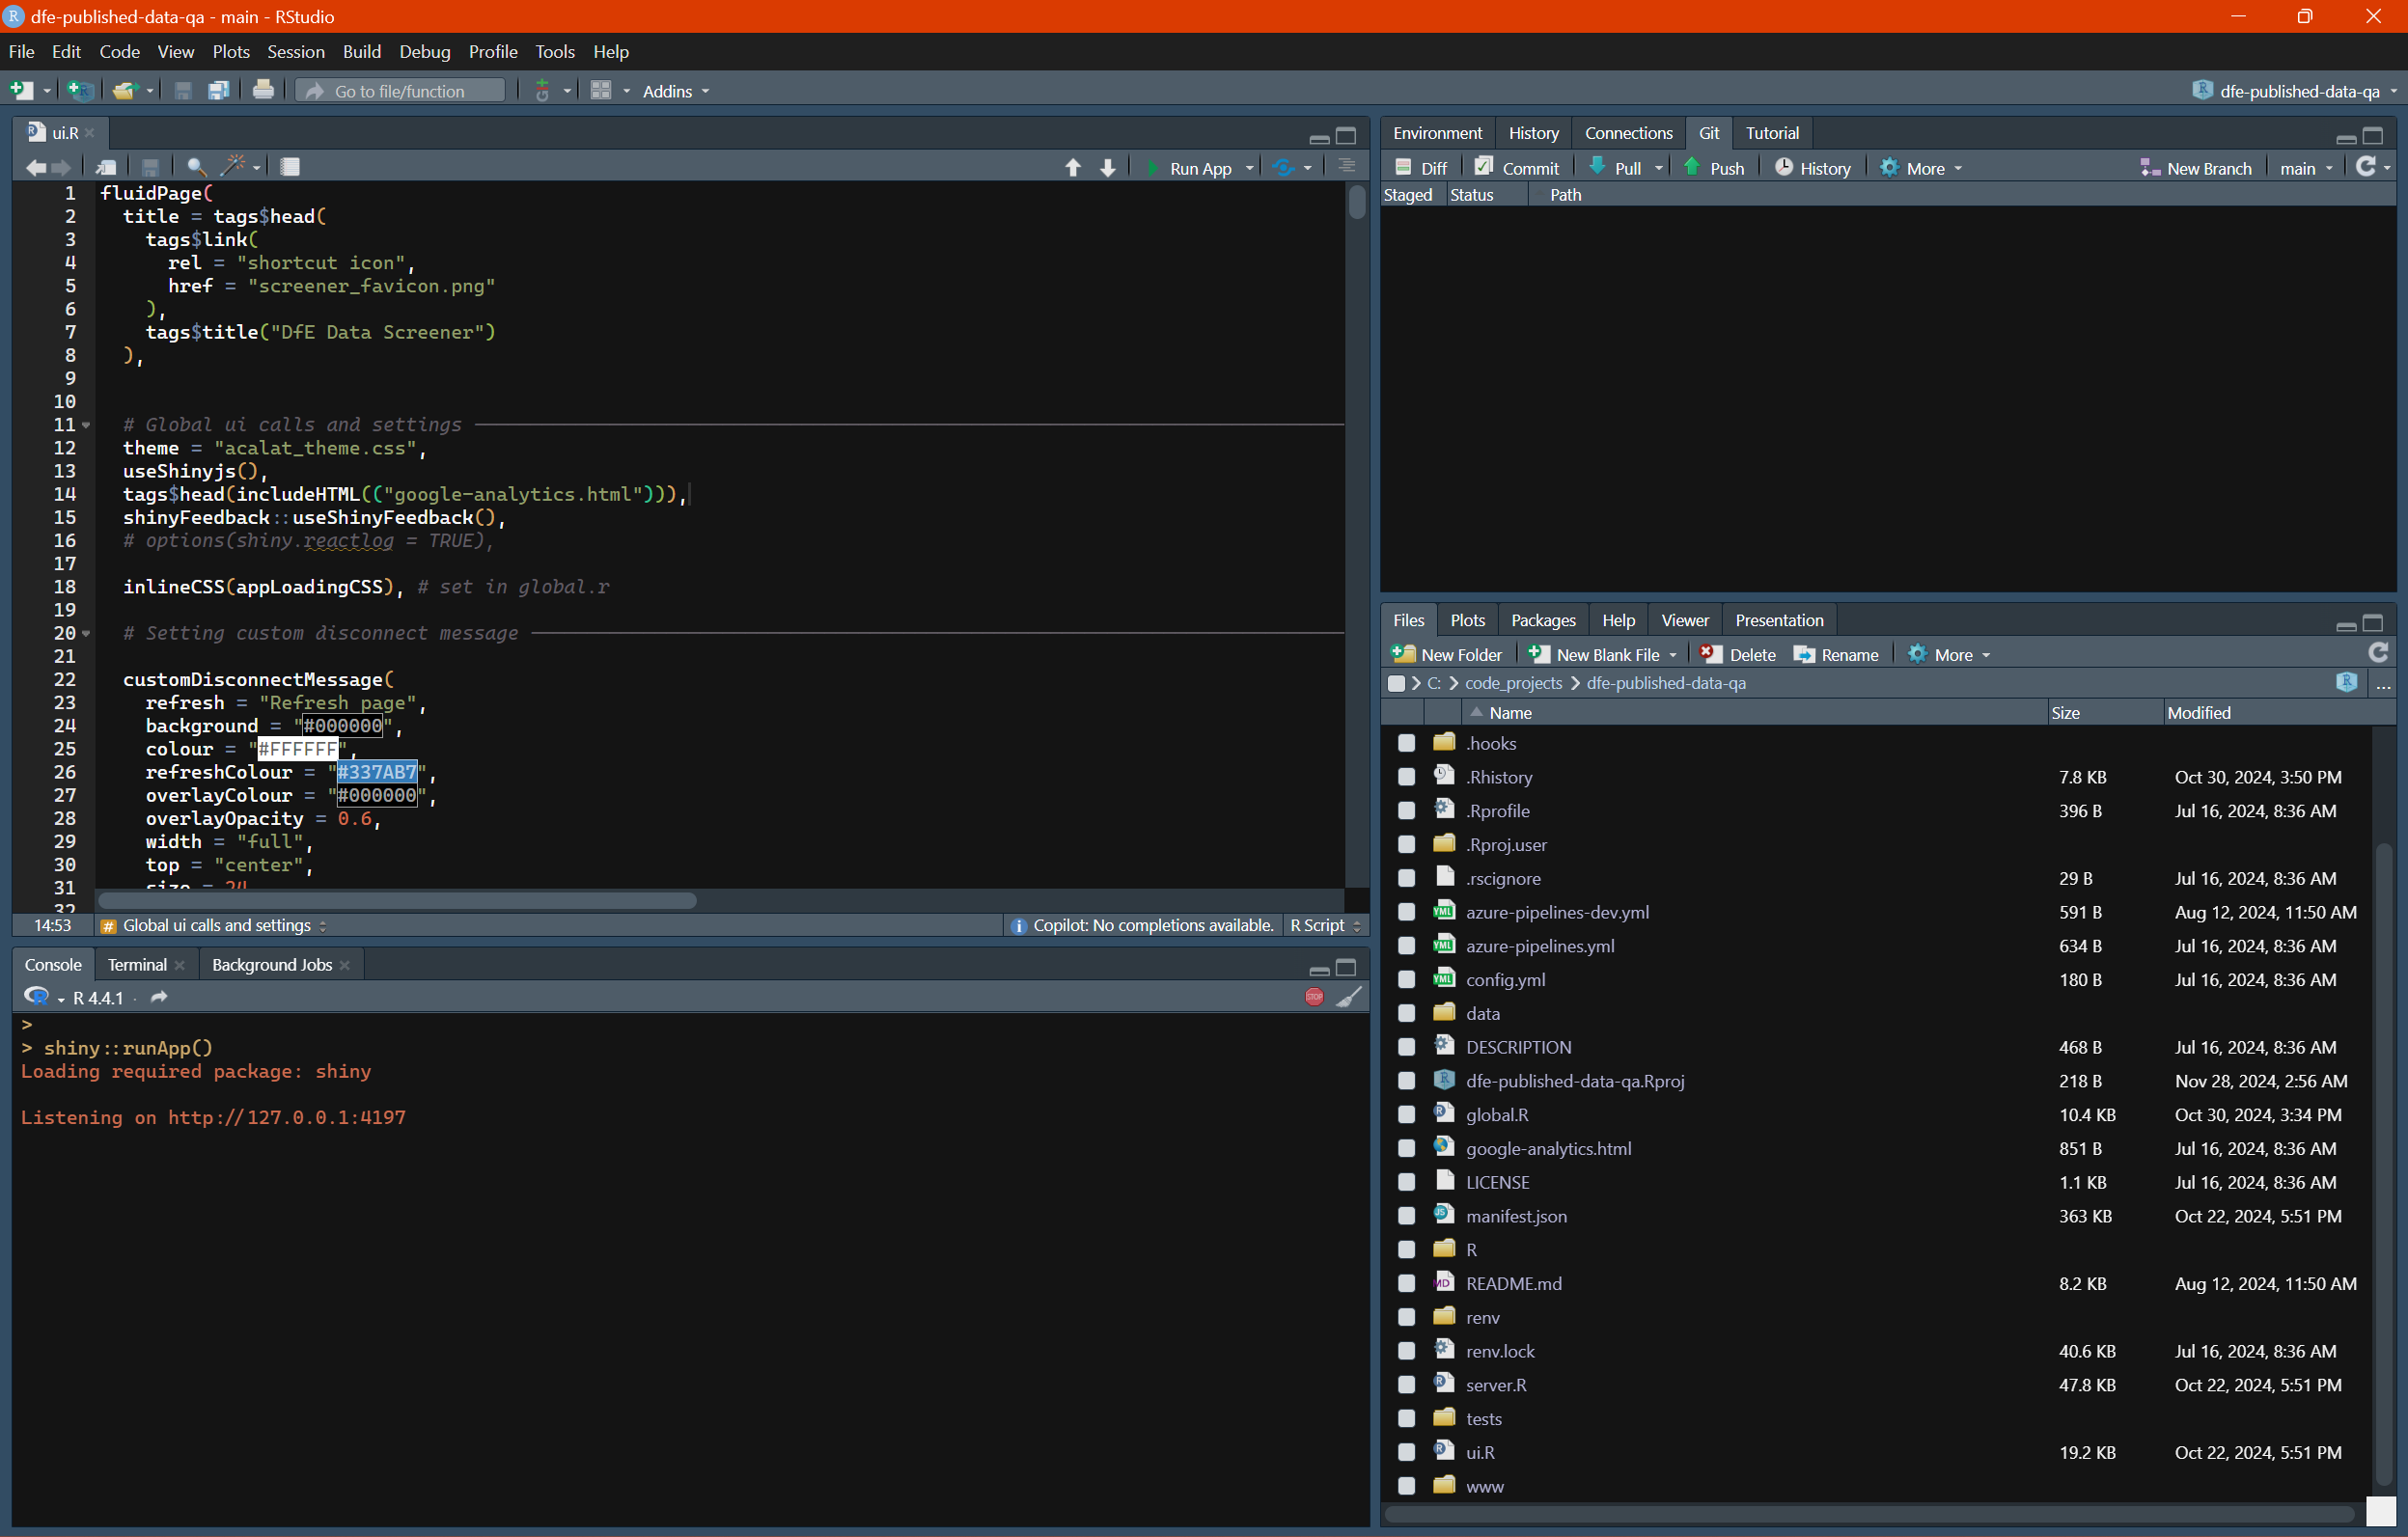
Task: Clear console with the broom icon
Action: pos(1349,997)
